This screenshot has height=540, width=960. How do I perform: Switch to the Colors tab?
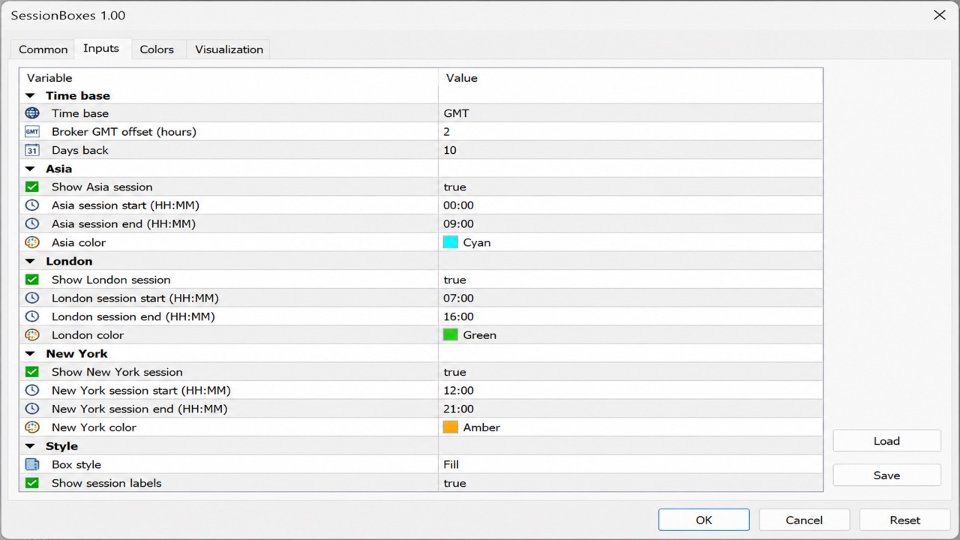(x=157, y=50)
